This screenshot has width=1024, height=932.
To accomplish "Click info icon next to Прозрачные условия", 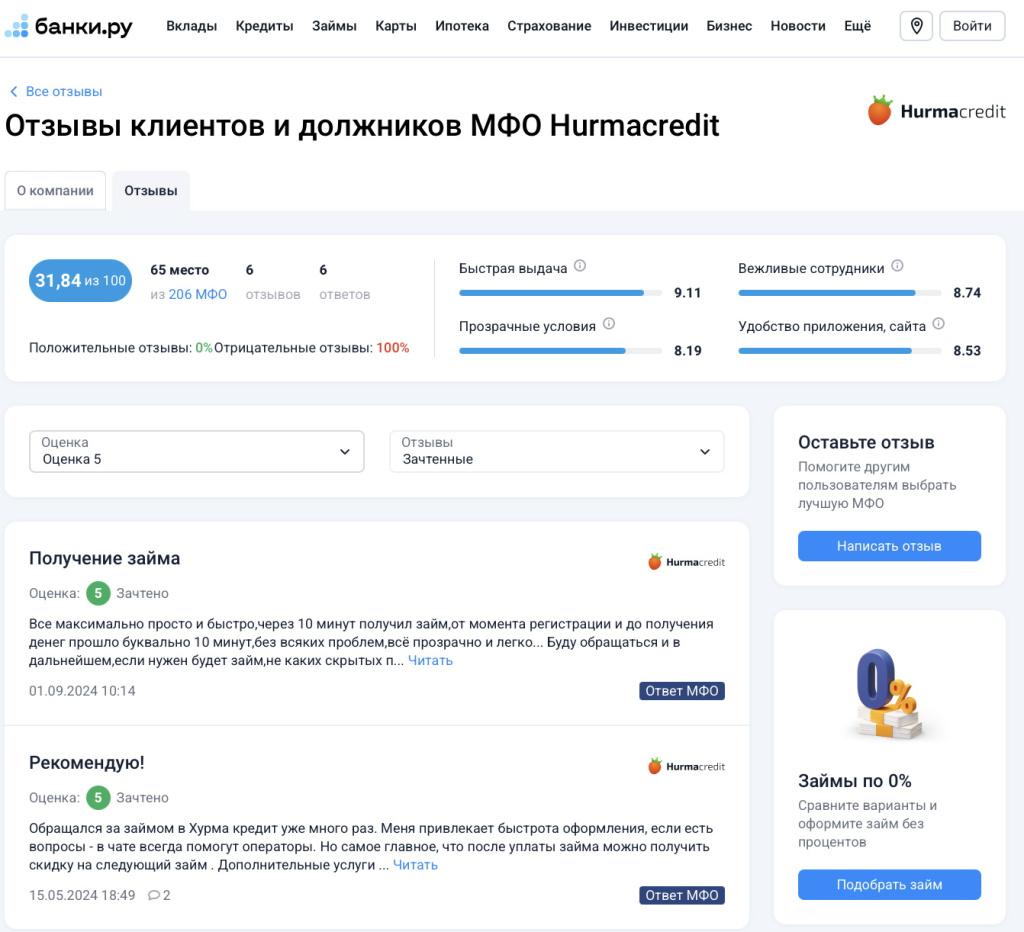I will pos(609,325).
